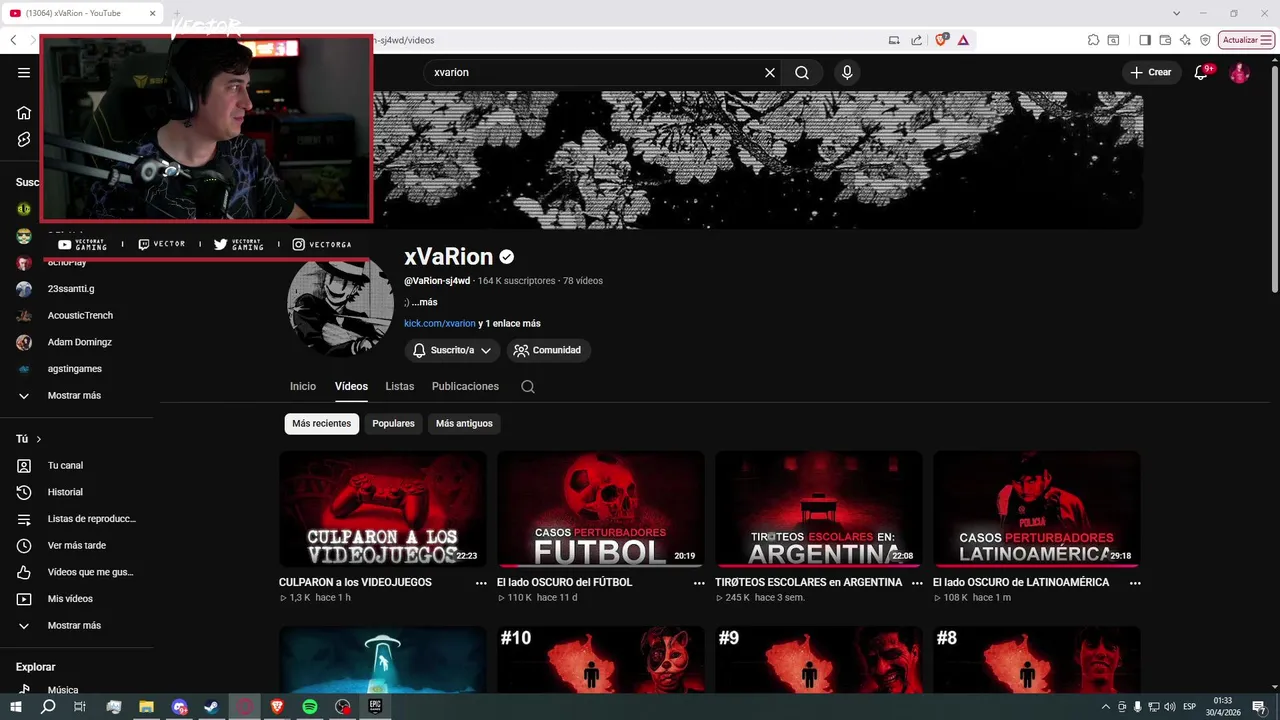
Task: Clear the search box with the X
Action: (770, 72)
